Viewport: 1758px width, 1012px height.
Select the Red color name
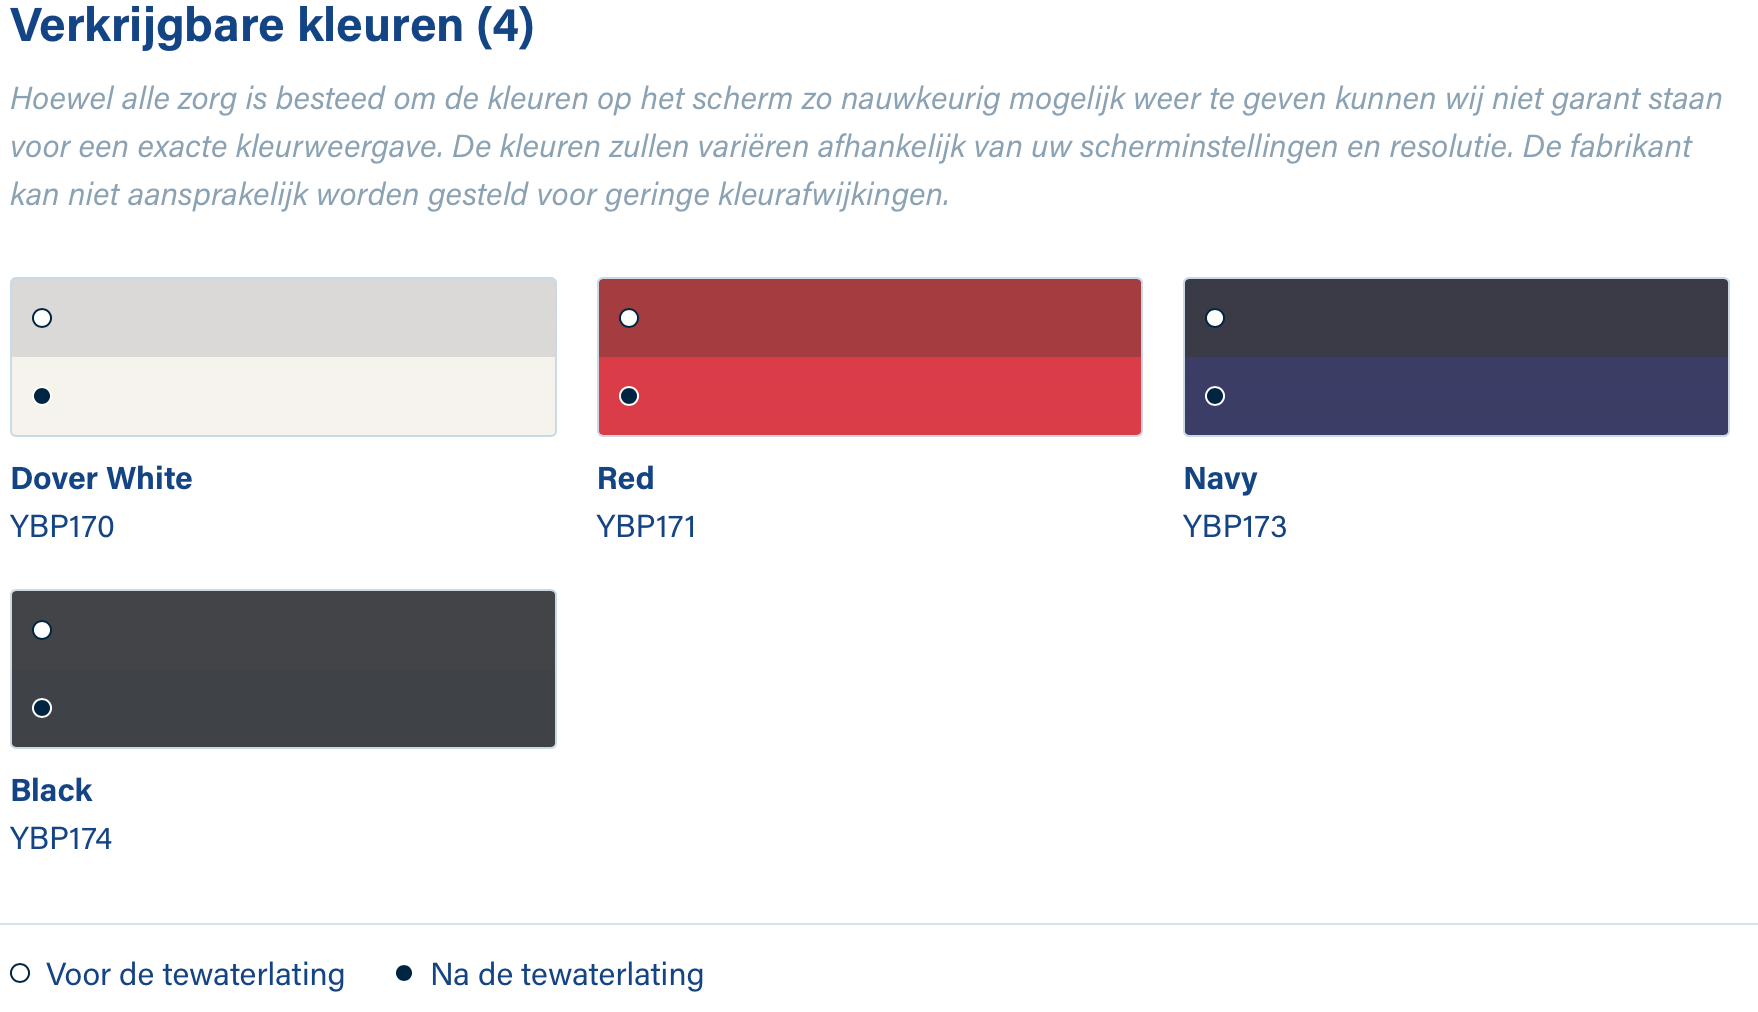[626, 478]
